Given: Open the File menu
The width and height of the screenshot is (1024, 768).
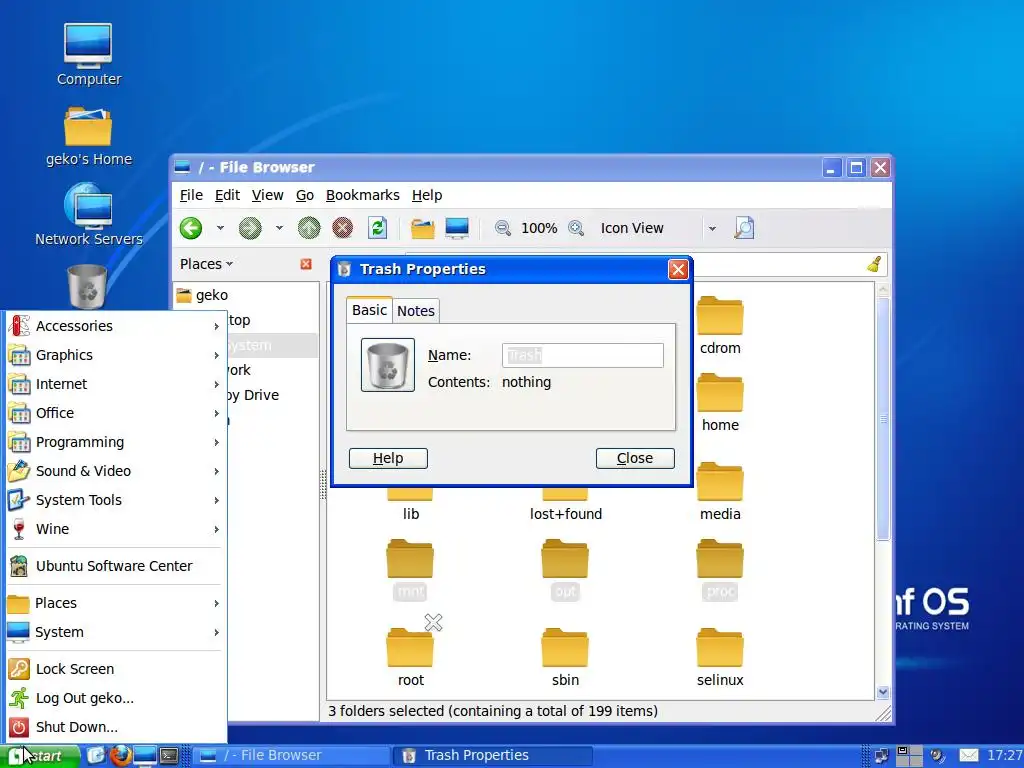Looking at the screenshot, I should click(191, 195).
